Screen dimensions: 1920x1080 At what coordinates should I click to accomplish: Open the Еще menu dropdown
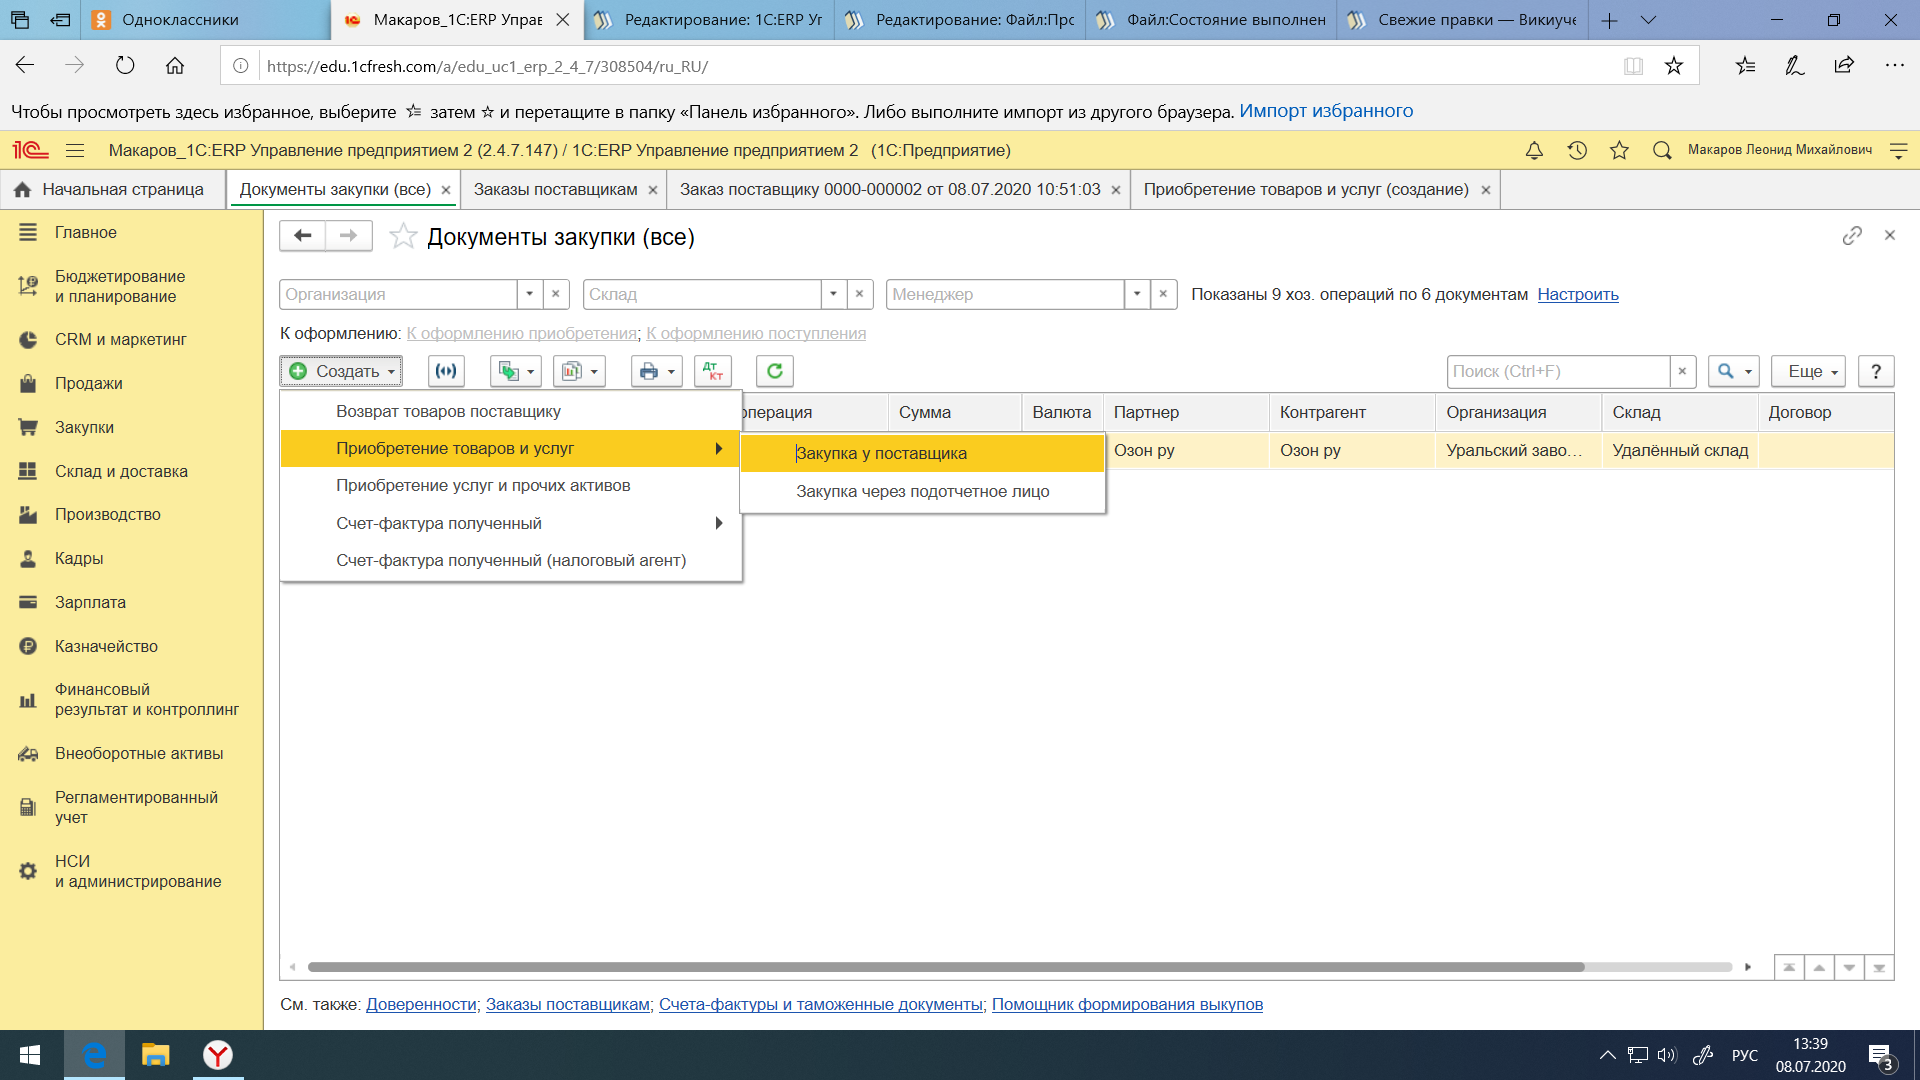(1809, 371)
